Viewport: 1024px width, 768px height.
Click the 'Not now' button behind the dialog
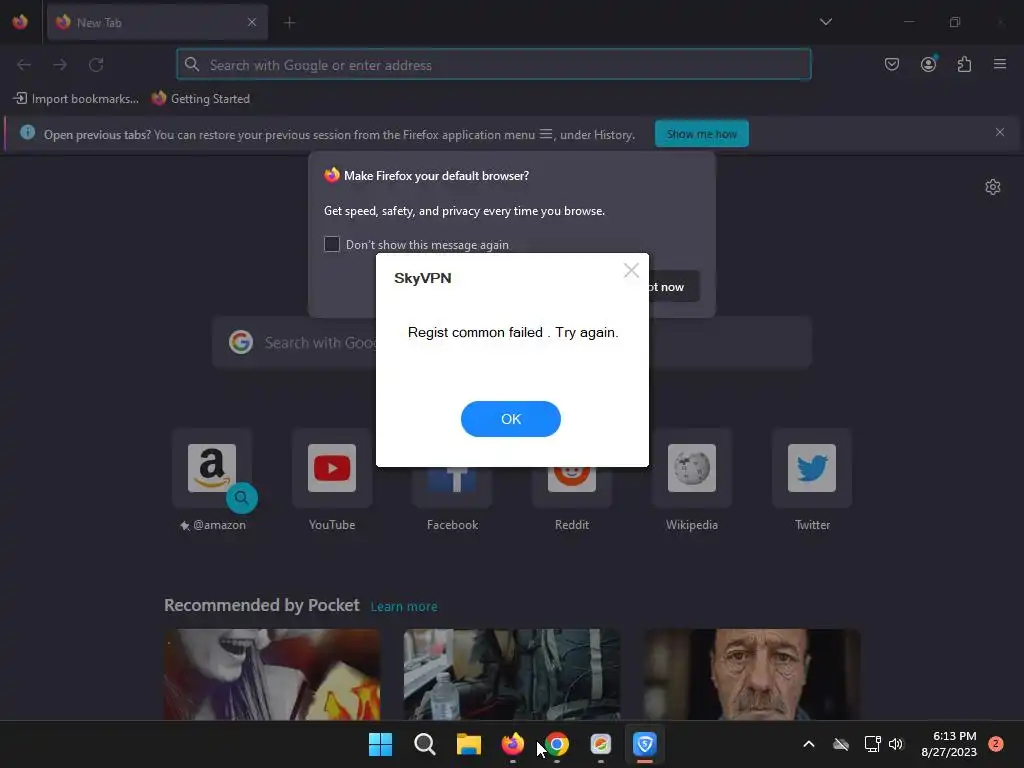(x=673, y=287)
